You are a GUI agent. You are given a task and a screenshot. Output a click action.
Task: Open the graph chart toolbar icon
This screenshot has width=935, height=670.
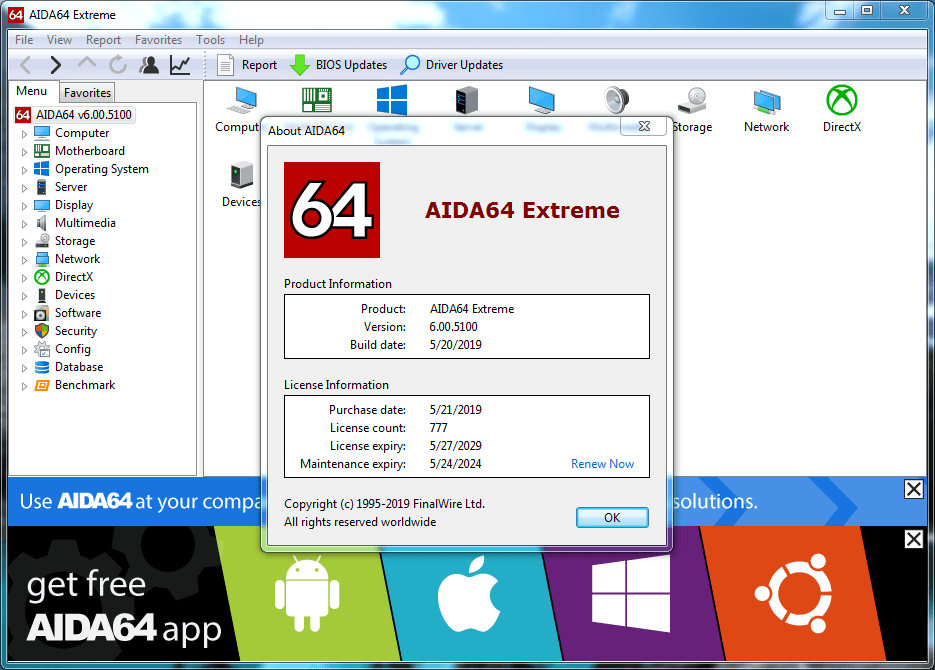click(x=180, y=65)
